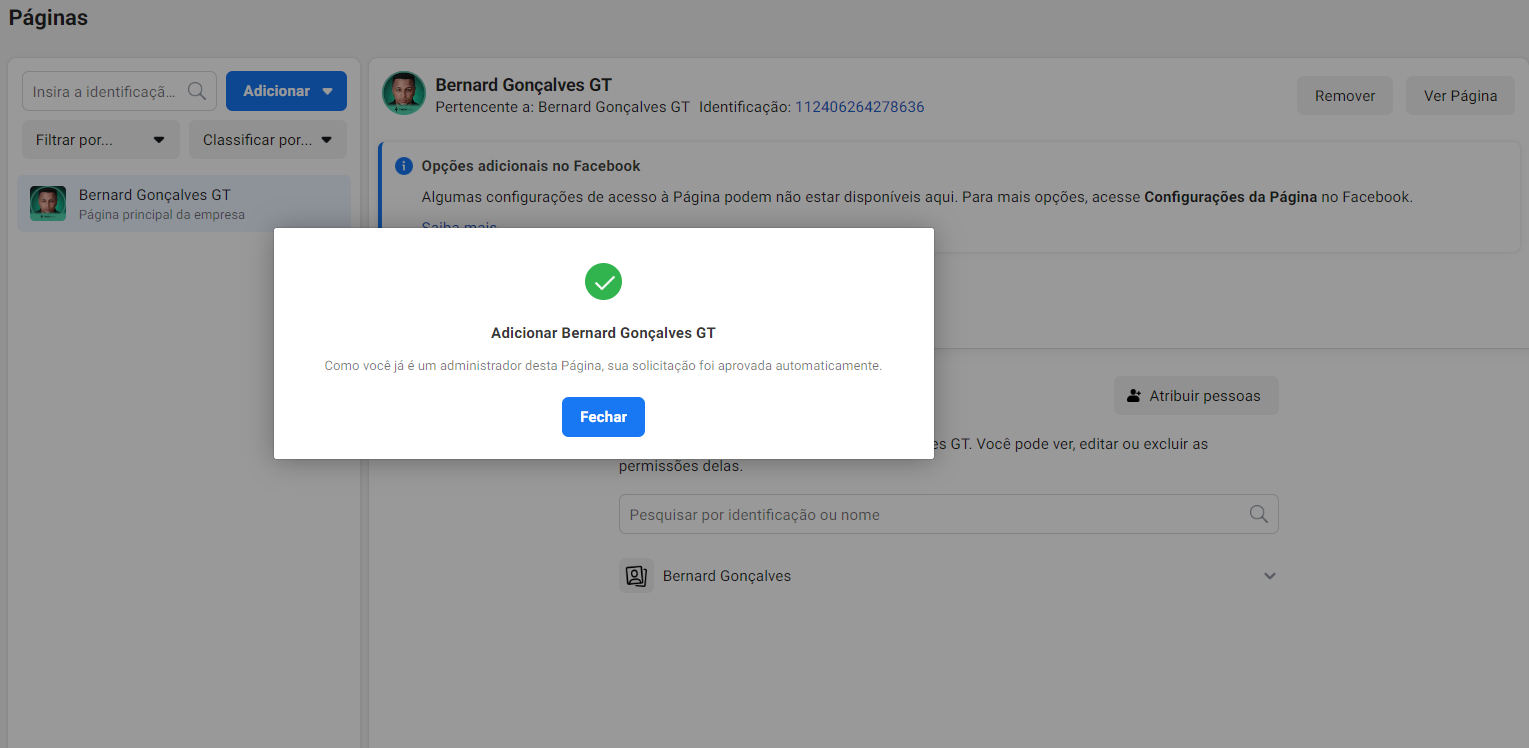Open the Classificar por dropdown
Viewport: 1529px width, 748px height.
point(268,140)
